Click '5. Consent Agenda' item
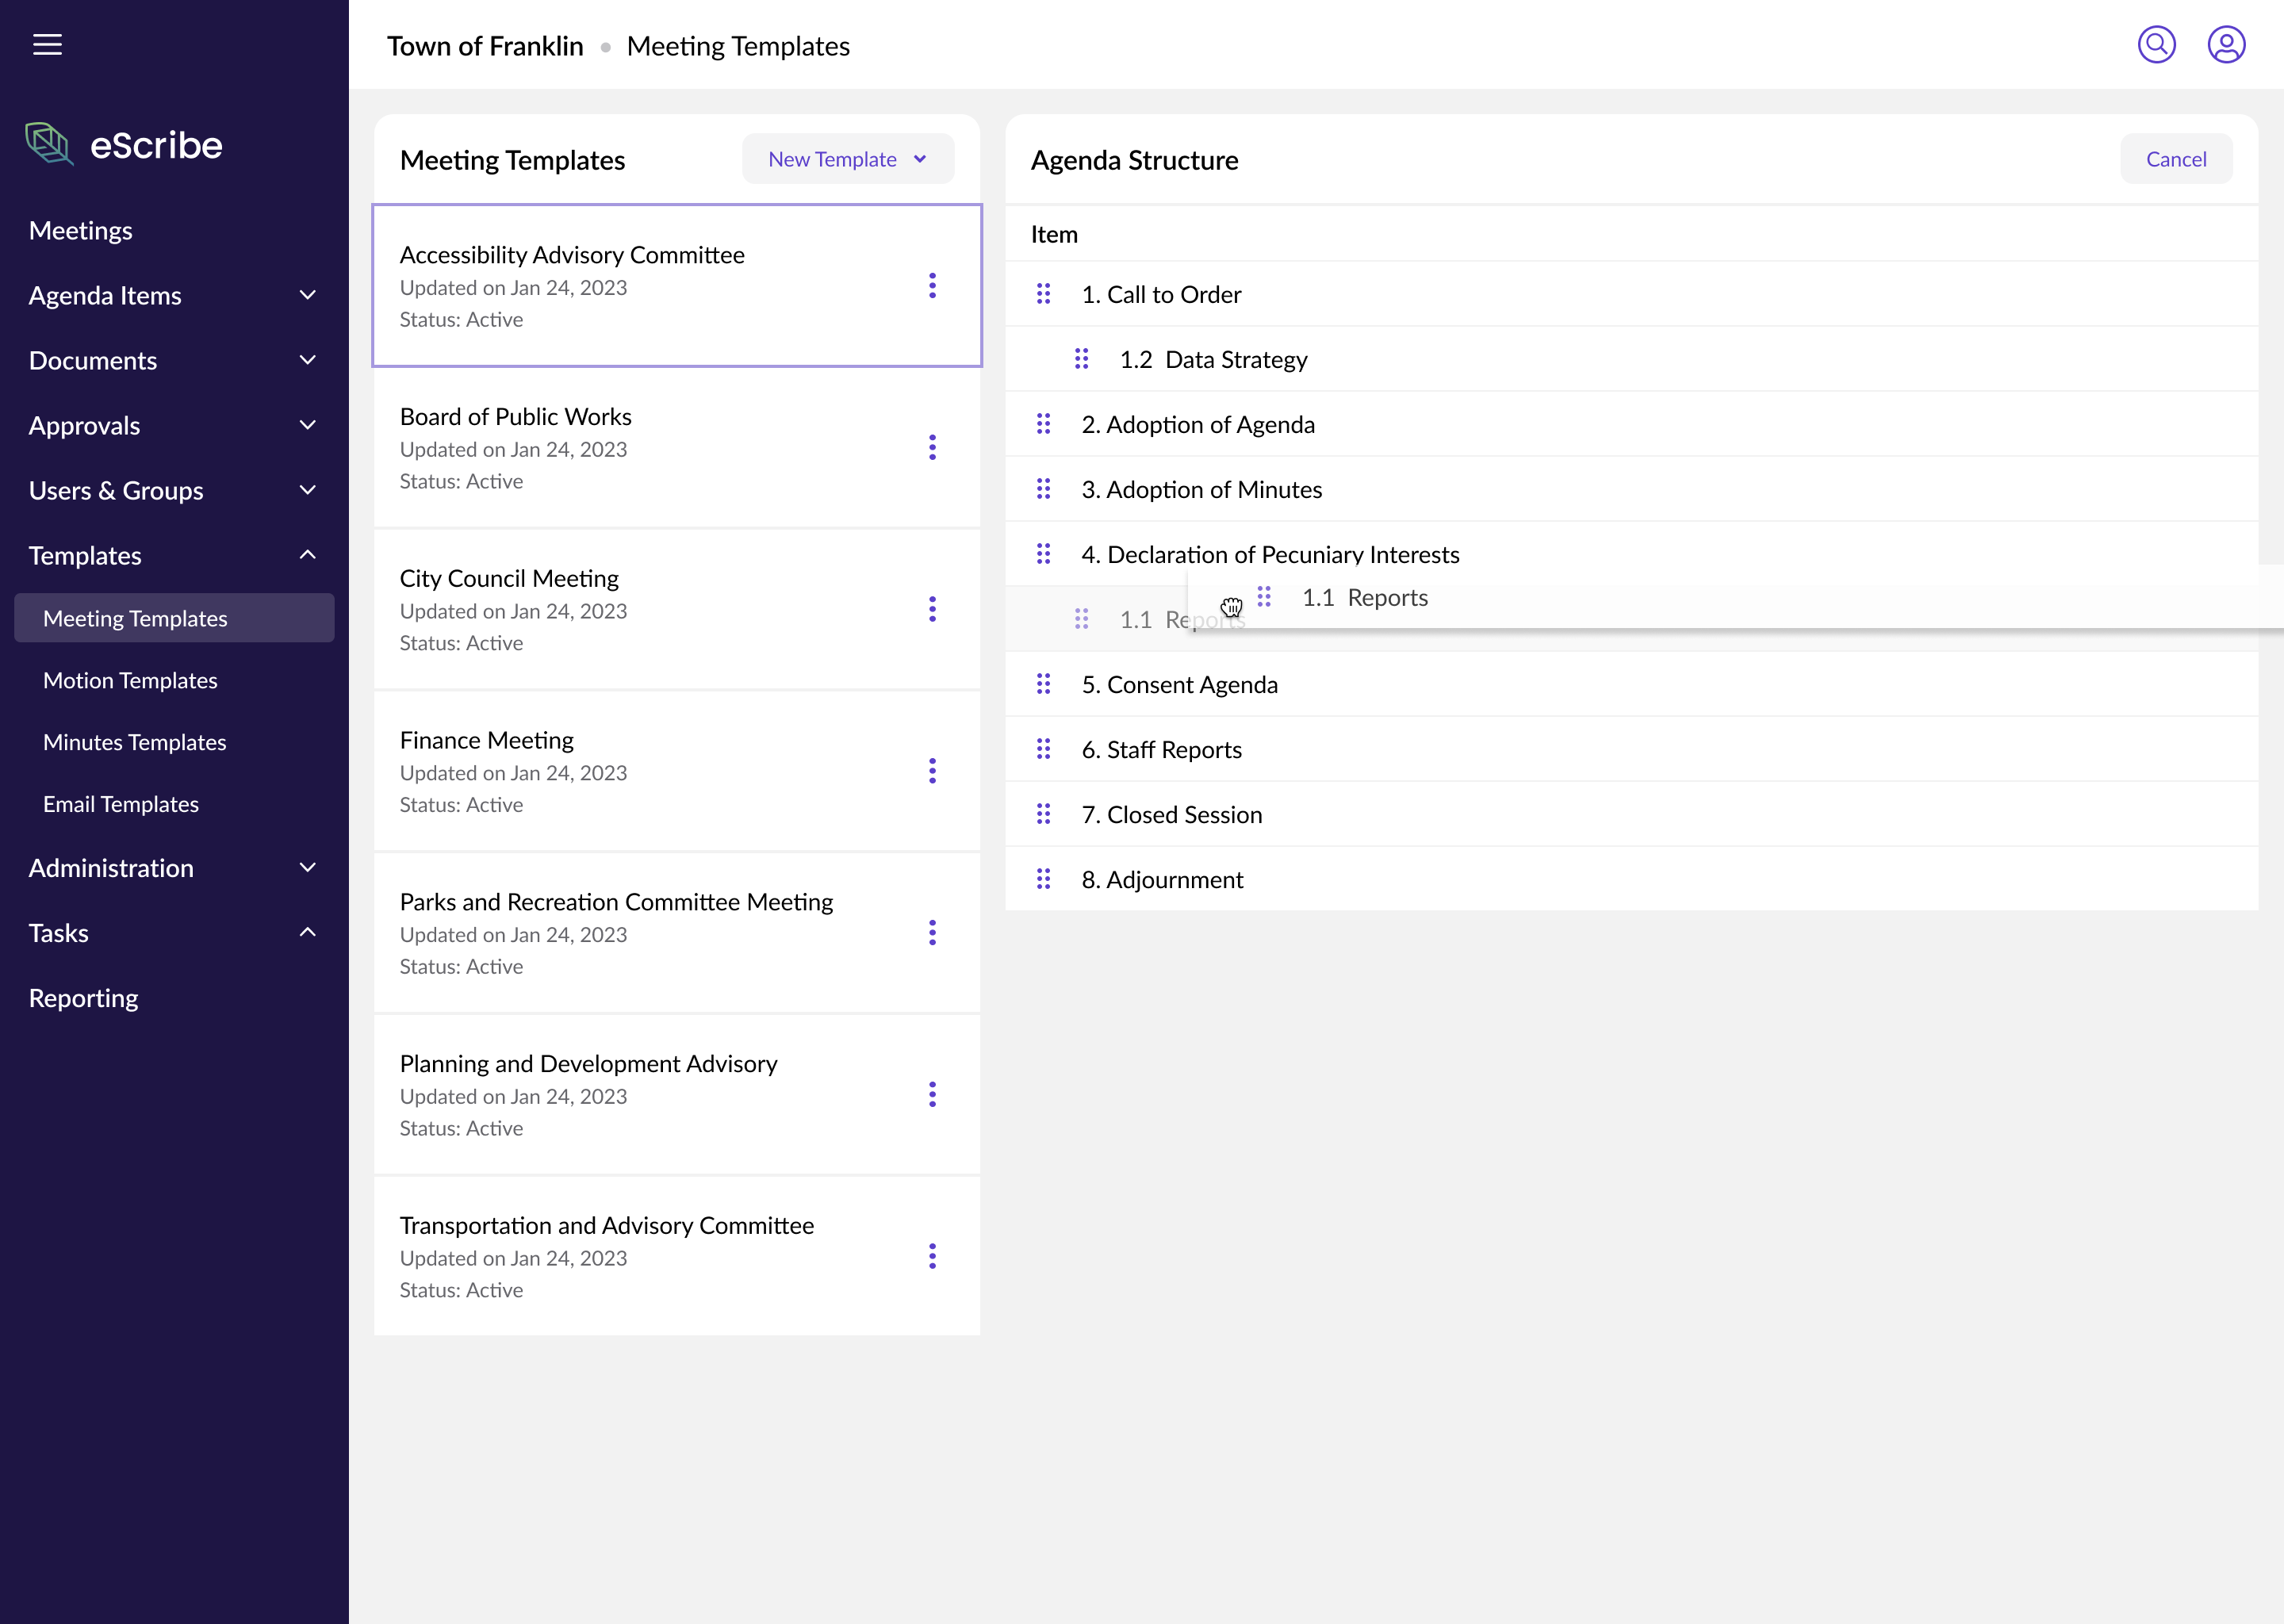The image size is (2284, 1624). (x=1631, y=684)
